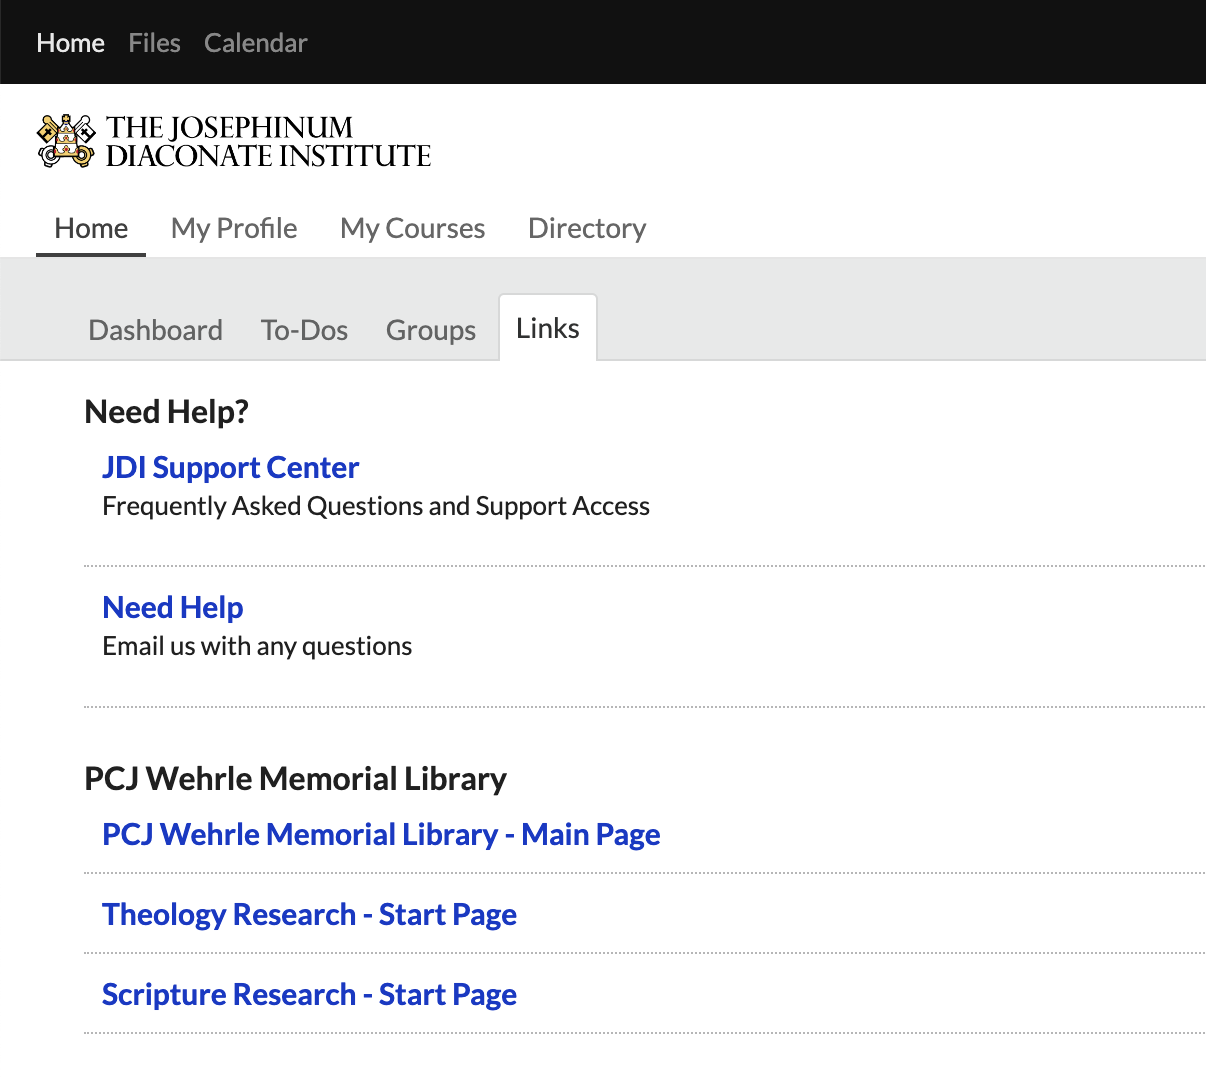Switch to the Groups tab
This screenshot has height=1078, width=1206.
(431, 330)
